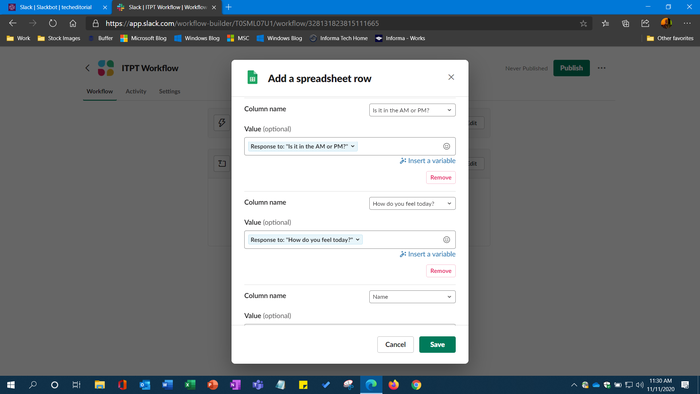Image resolution: width=700 pixels, height=394 pixels.
Task: Go back from ITPT Workflow
Action: [88, 68]
